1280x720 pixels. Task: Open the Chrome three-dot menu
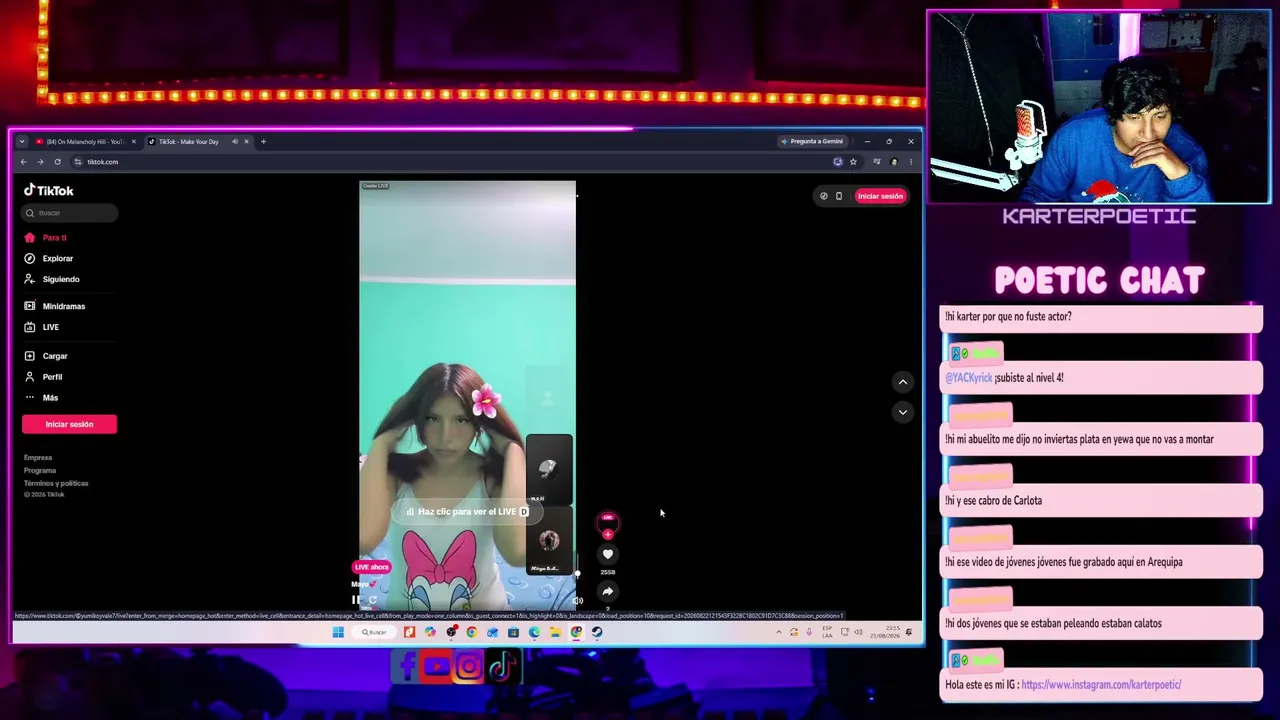(x=910, y=162)
